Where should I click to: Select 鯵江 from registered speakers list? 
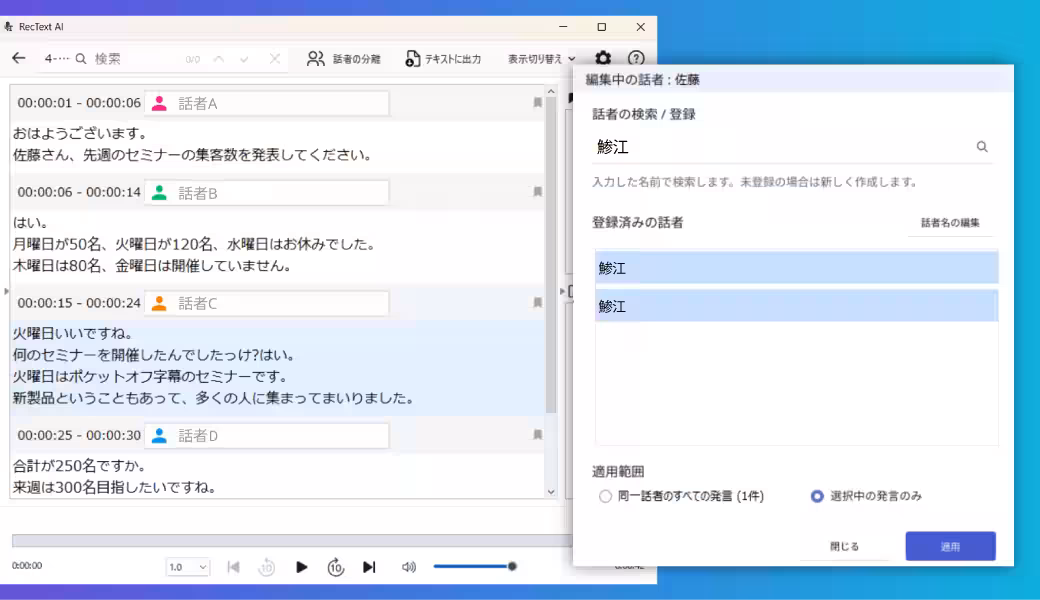[x=797, y=268]
